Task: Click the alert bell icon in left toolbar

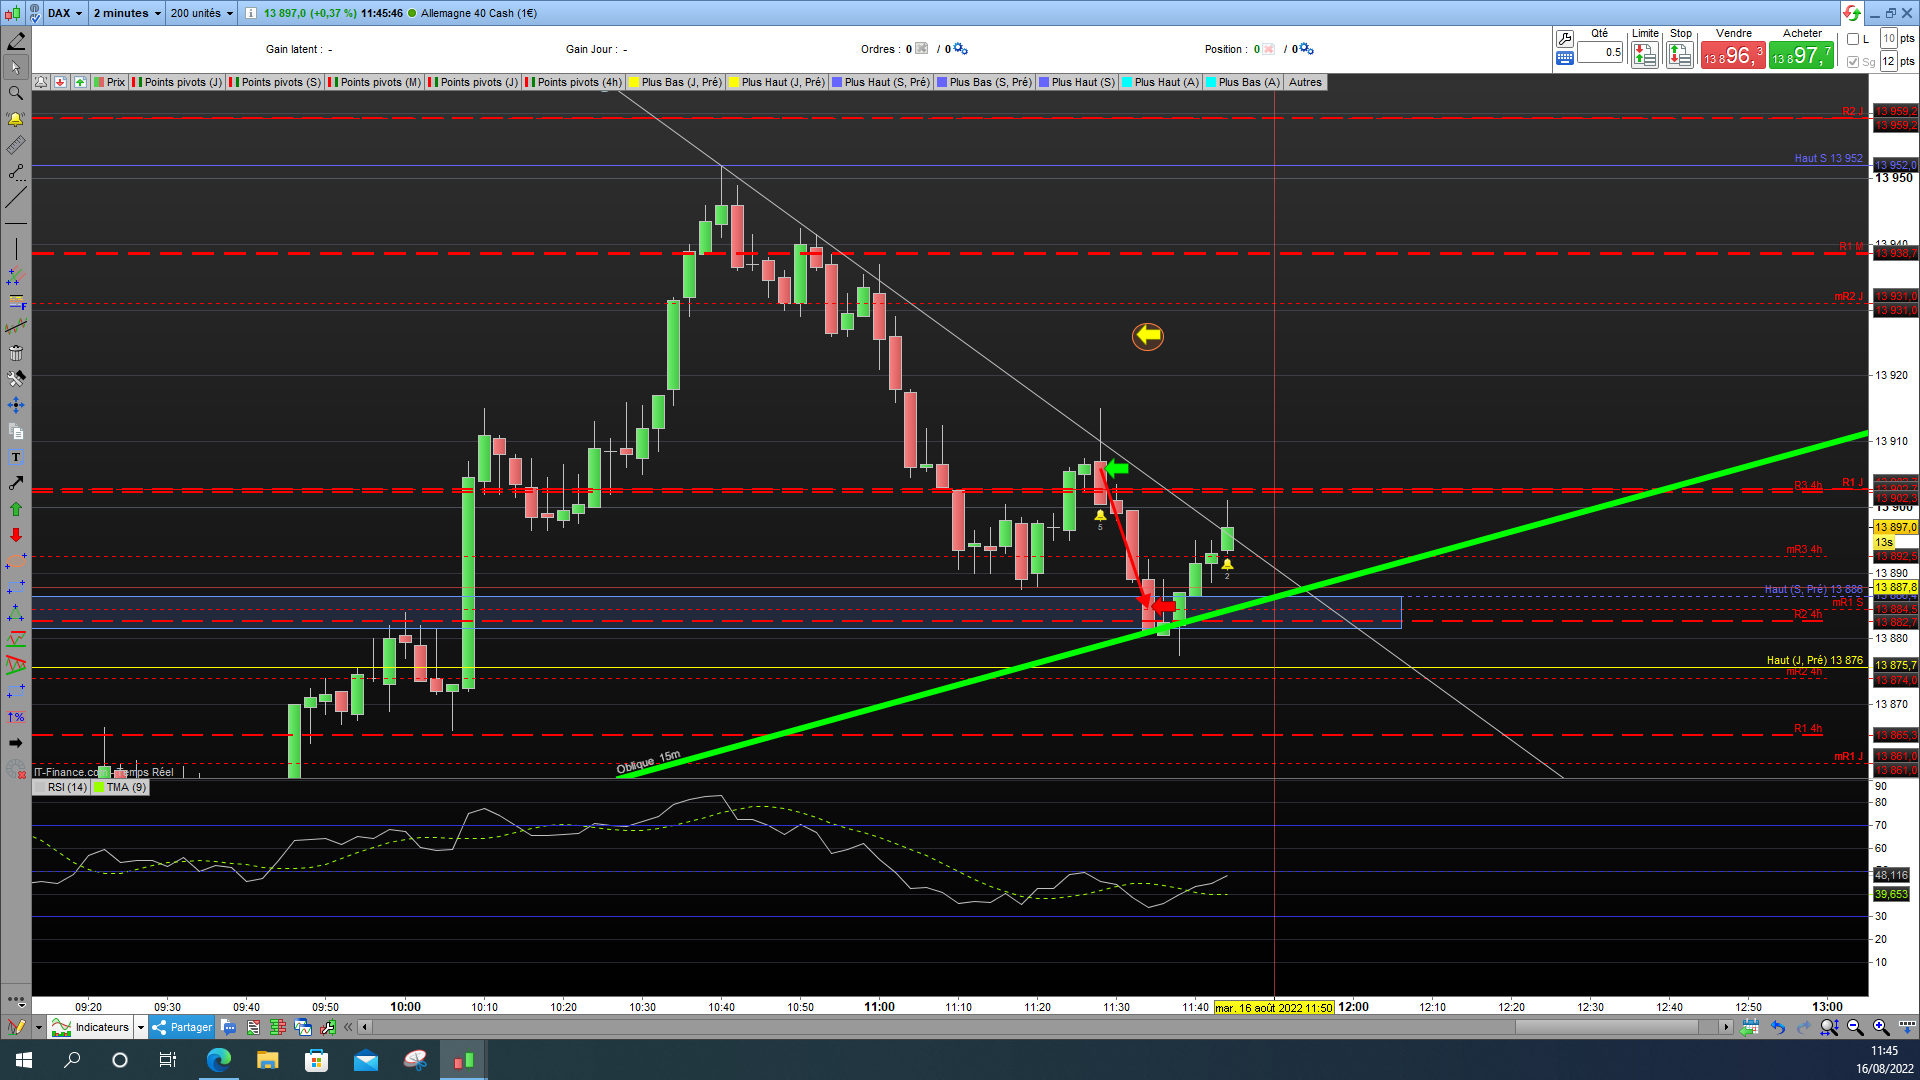Action: pyautogui.click(x=16, y=119)
